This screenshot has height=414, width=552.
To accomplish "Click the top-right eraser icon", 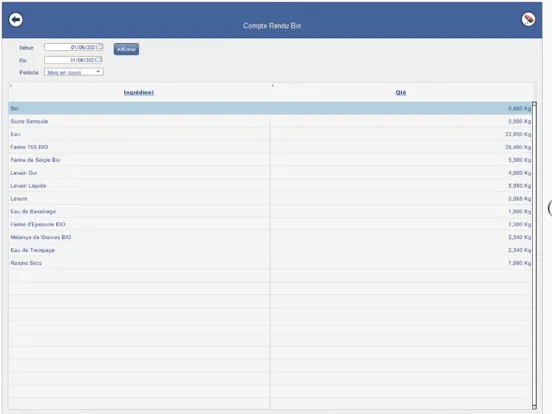I will click(528, 19).
